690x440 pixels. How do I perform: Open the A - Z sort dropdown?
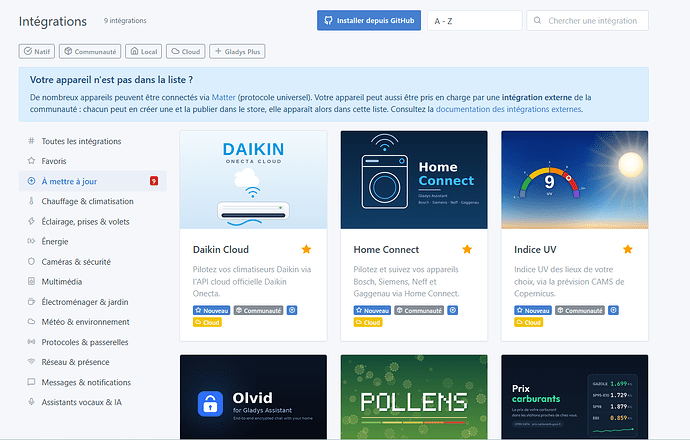click(x=474, y=21)
